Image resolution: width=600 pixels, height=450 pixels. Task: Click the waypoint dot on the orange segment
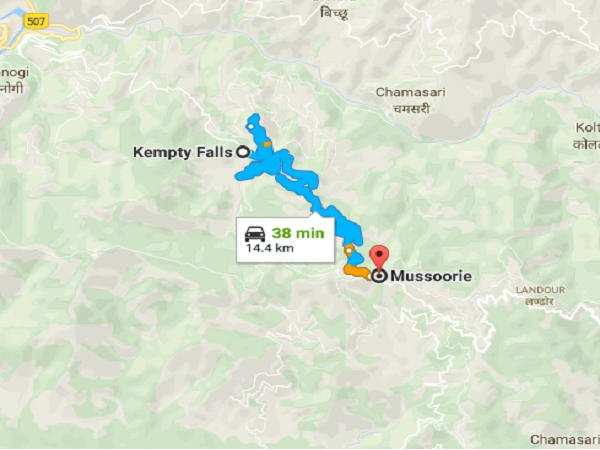click(x=349, y=251)
